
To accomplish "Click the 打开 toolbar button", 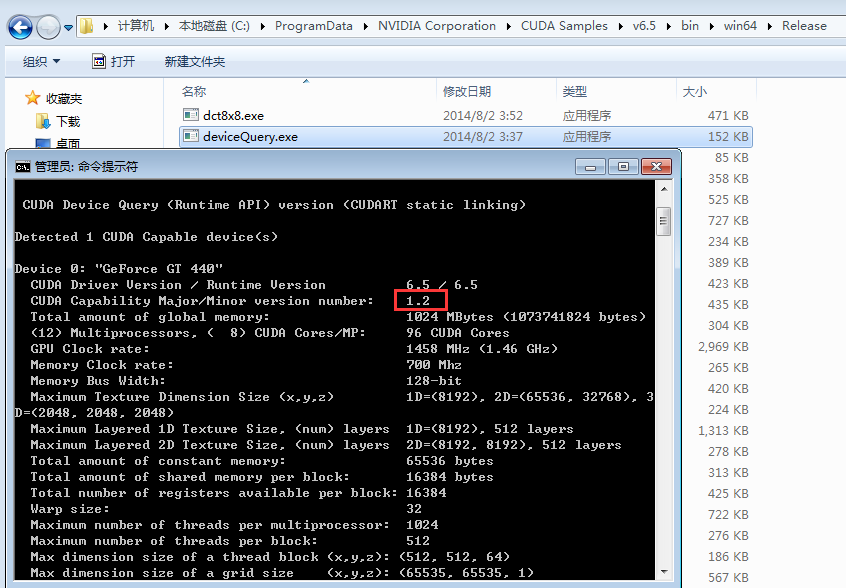I will pyautogui.click(x=113, y=61).
